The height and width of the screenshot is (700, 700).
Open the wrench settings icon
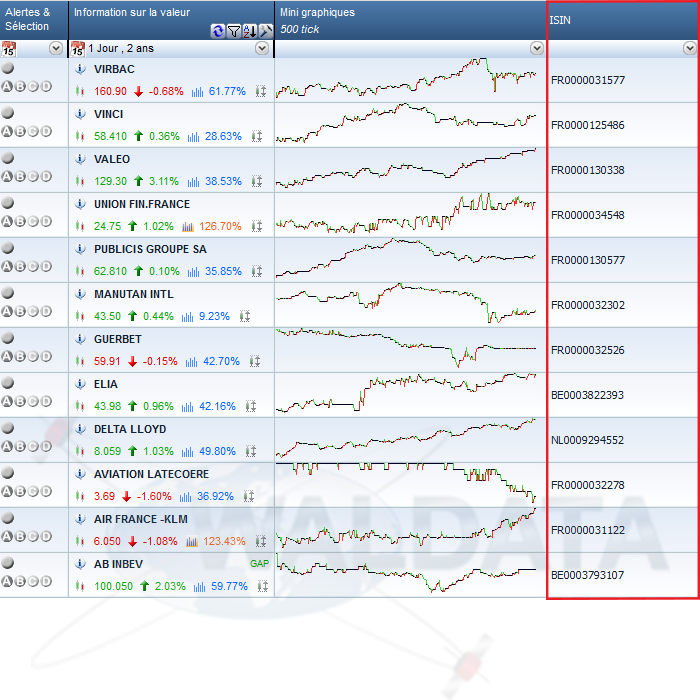click(266, 31)
